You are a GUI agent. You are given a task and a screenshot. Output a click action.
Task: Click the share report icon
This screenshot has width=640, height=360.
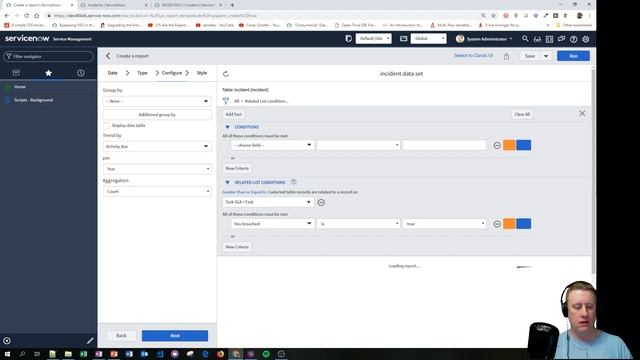coord(506,56)
